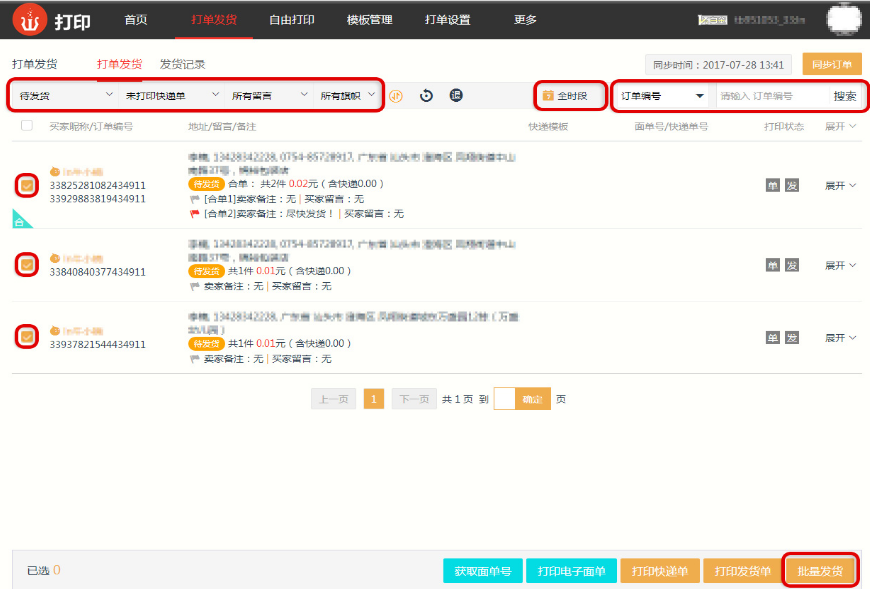Viewport: 870px width, 597px height.
Task: Click the 打印发货单 button
Action: (743, 571)
